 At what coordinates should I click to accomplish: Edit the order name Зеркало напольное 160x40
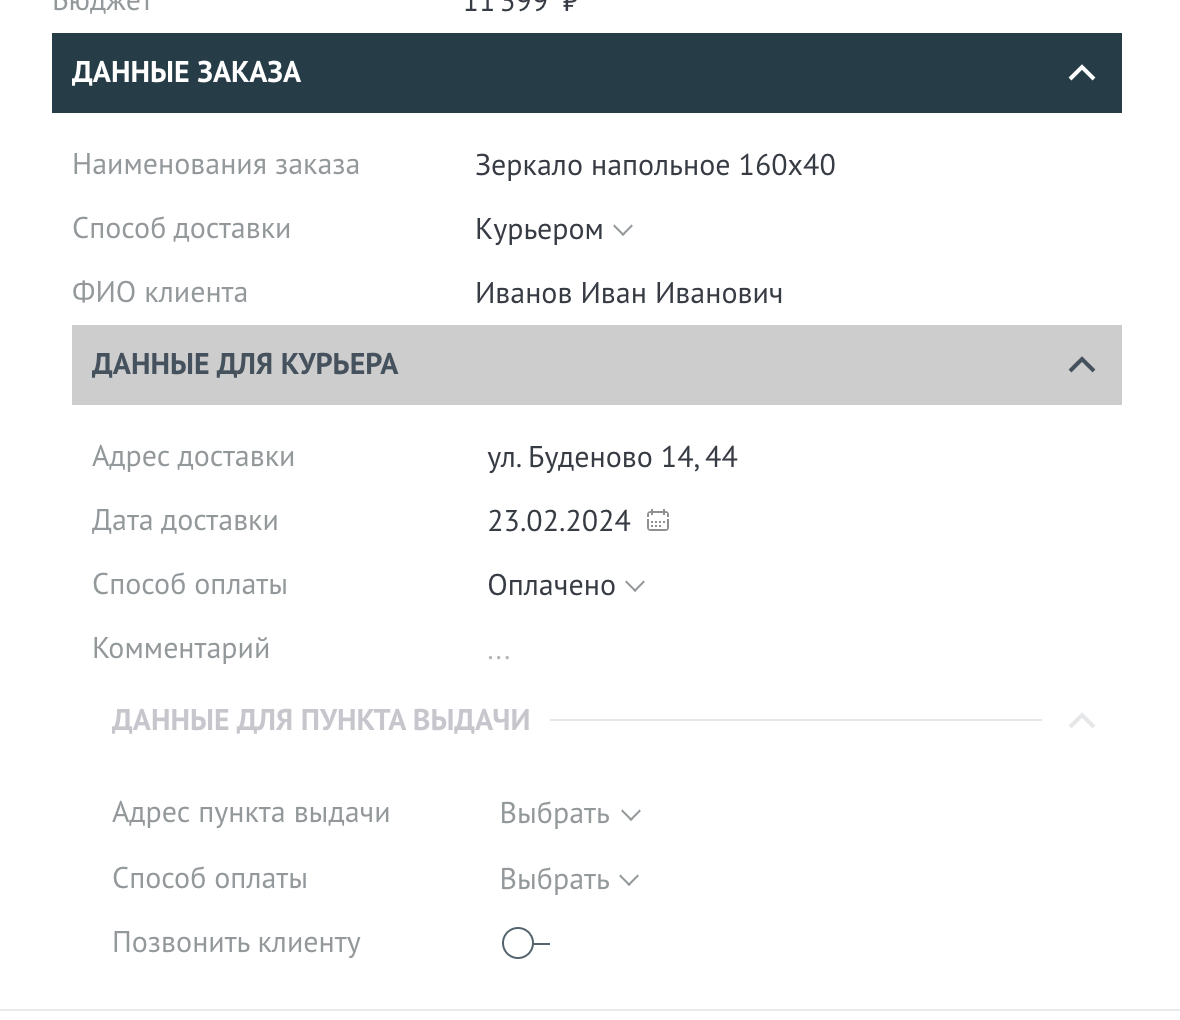(x=655, y=165)
